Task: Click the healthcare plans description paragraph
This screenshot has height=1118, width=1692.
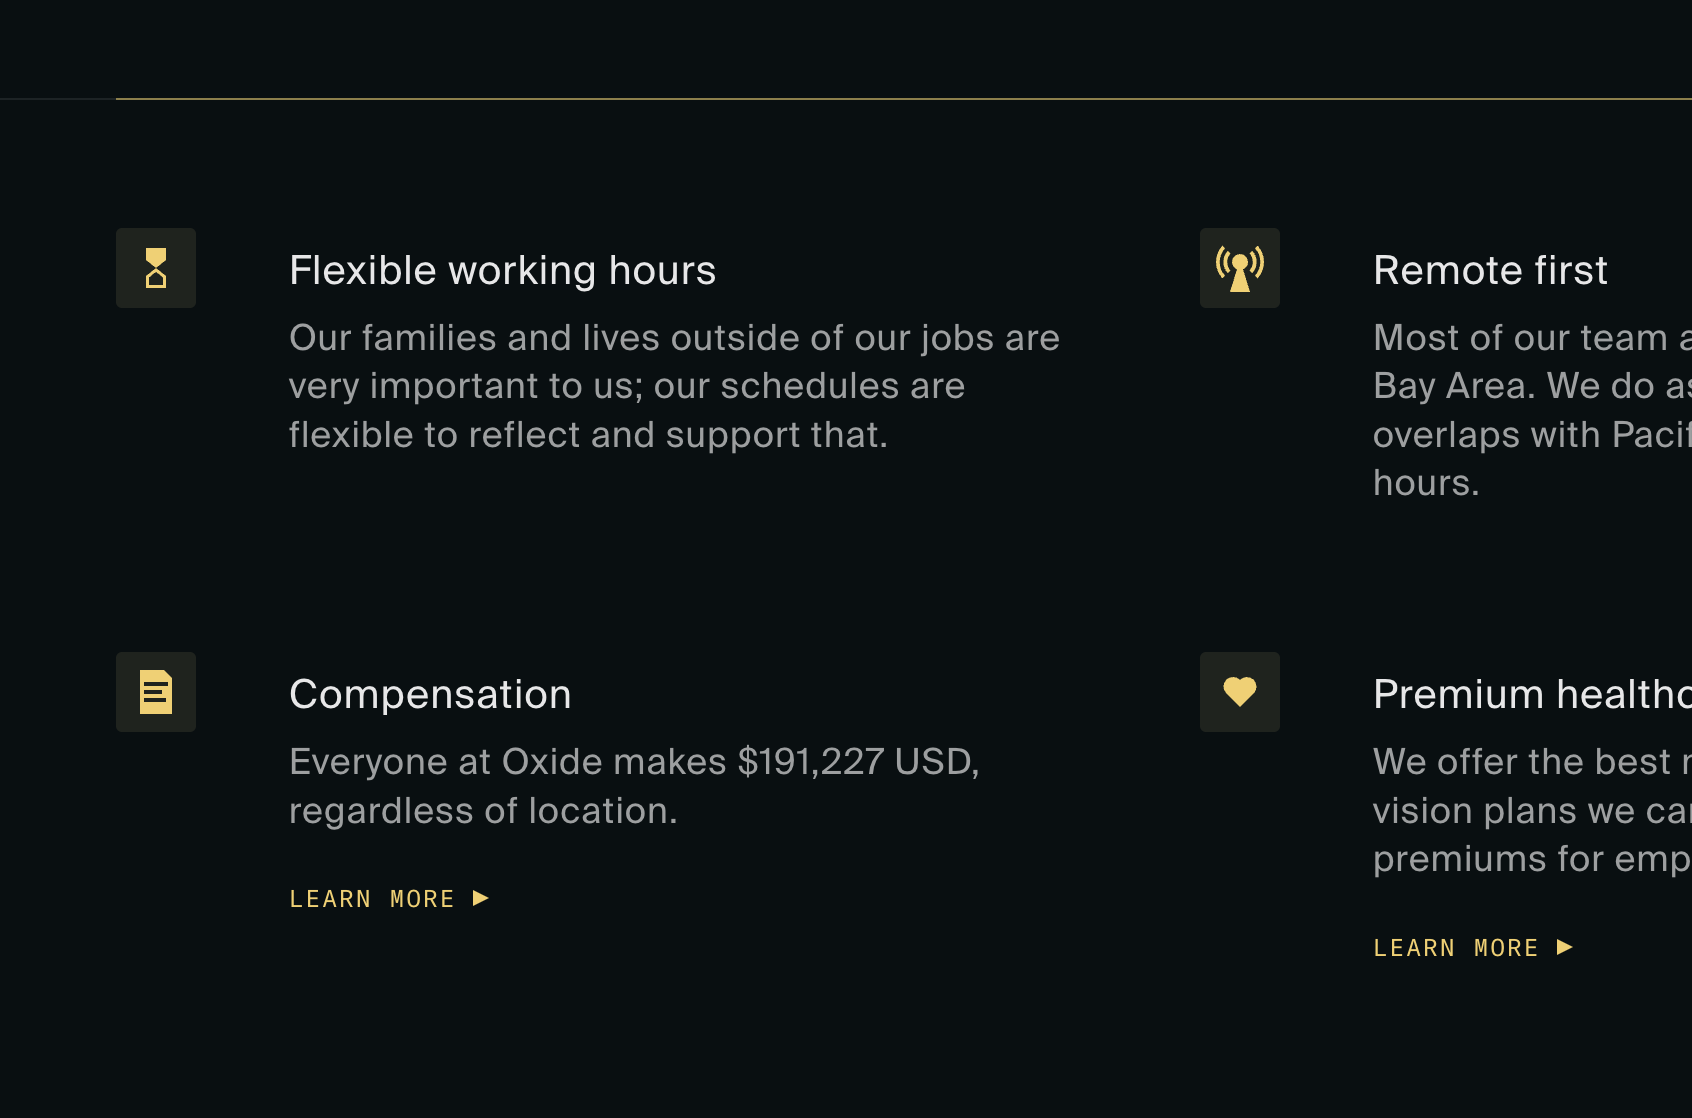Action: [1530, 810]
